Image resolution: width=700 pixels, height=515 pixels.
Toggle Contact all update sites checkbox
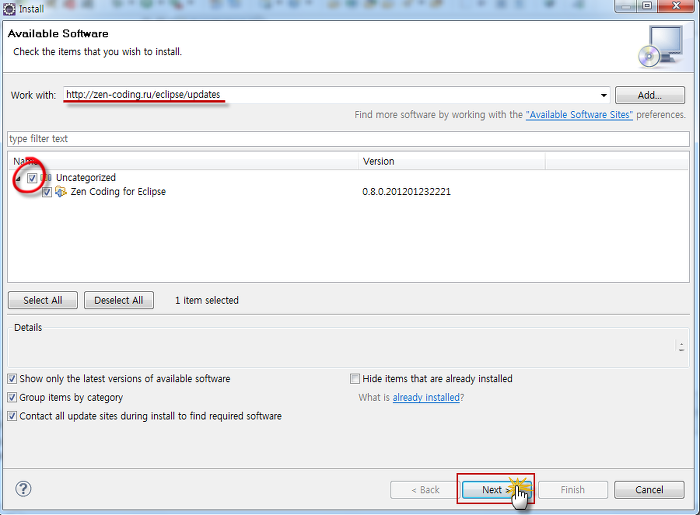click(12, 416)
